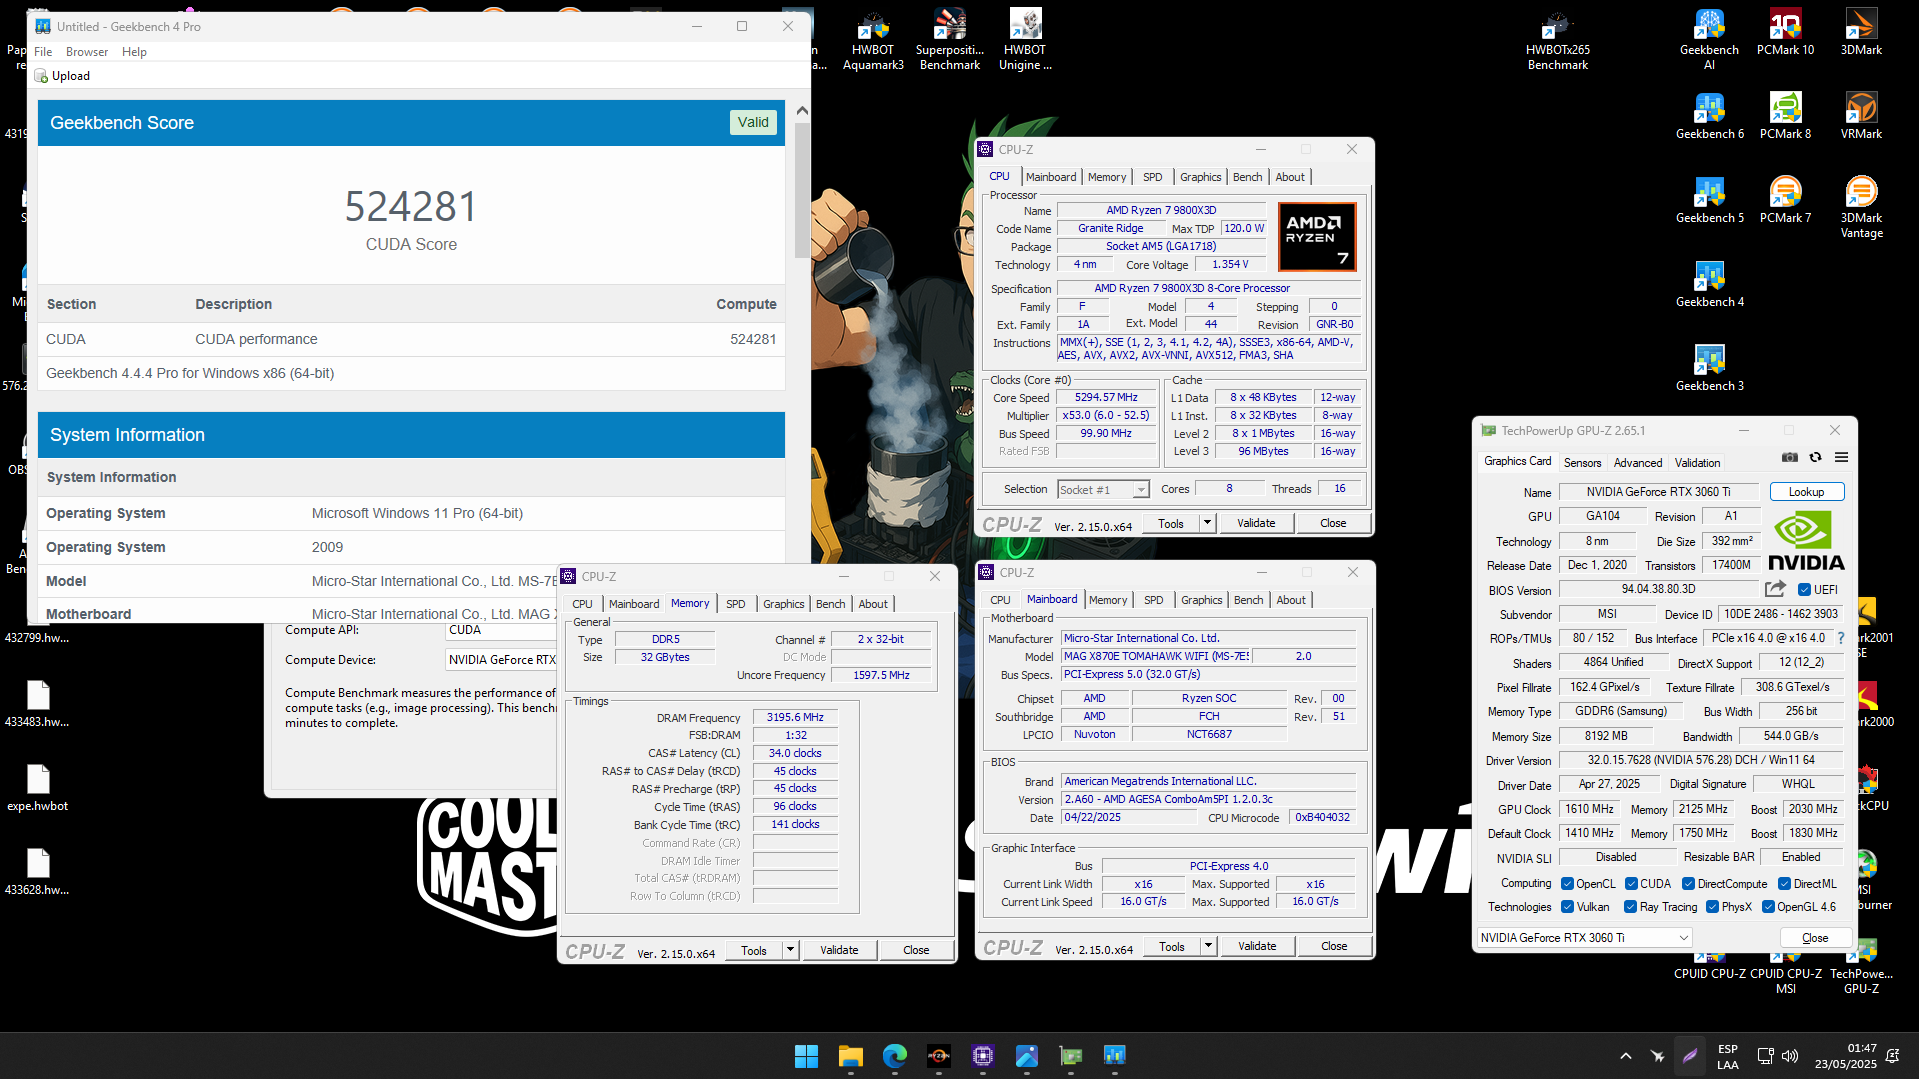Toggle UEFI checkbox in GPU-Z

click(1805, 590)
